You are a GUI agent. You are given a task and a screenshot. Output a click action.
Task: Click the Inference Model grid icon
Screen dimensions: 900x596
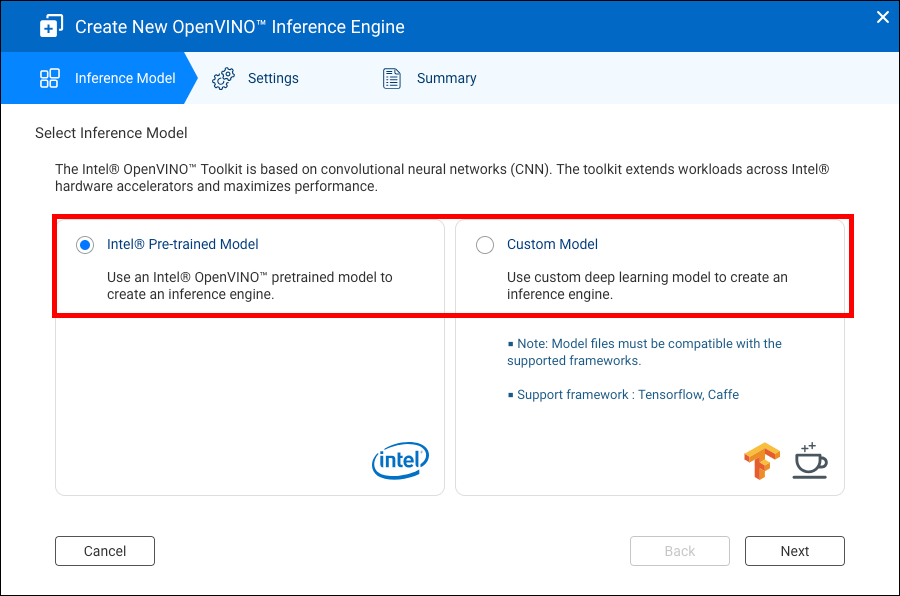(x=49, y=78)
